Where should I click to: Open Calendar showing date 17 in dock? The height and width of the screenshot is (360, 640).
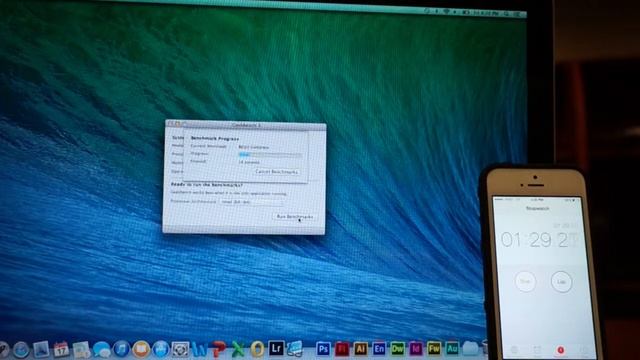[x=61, y=350]
